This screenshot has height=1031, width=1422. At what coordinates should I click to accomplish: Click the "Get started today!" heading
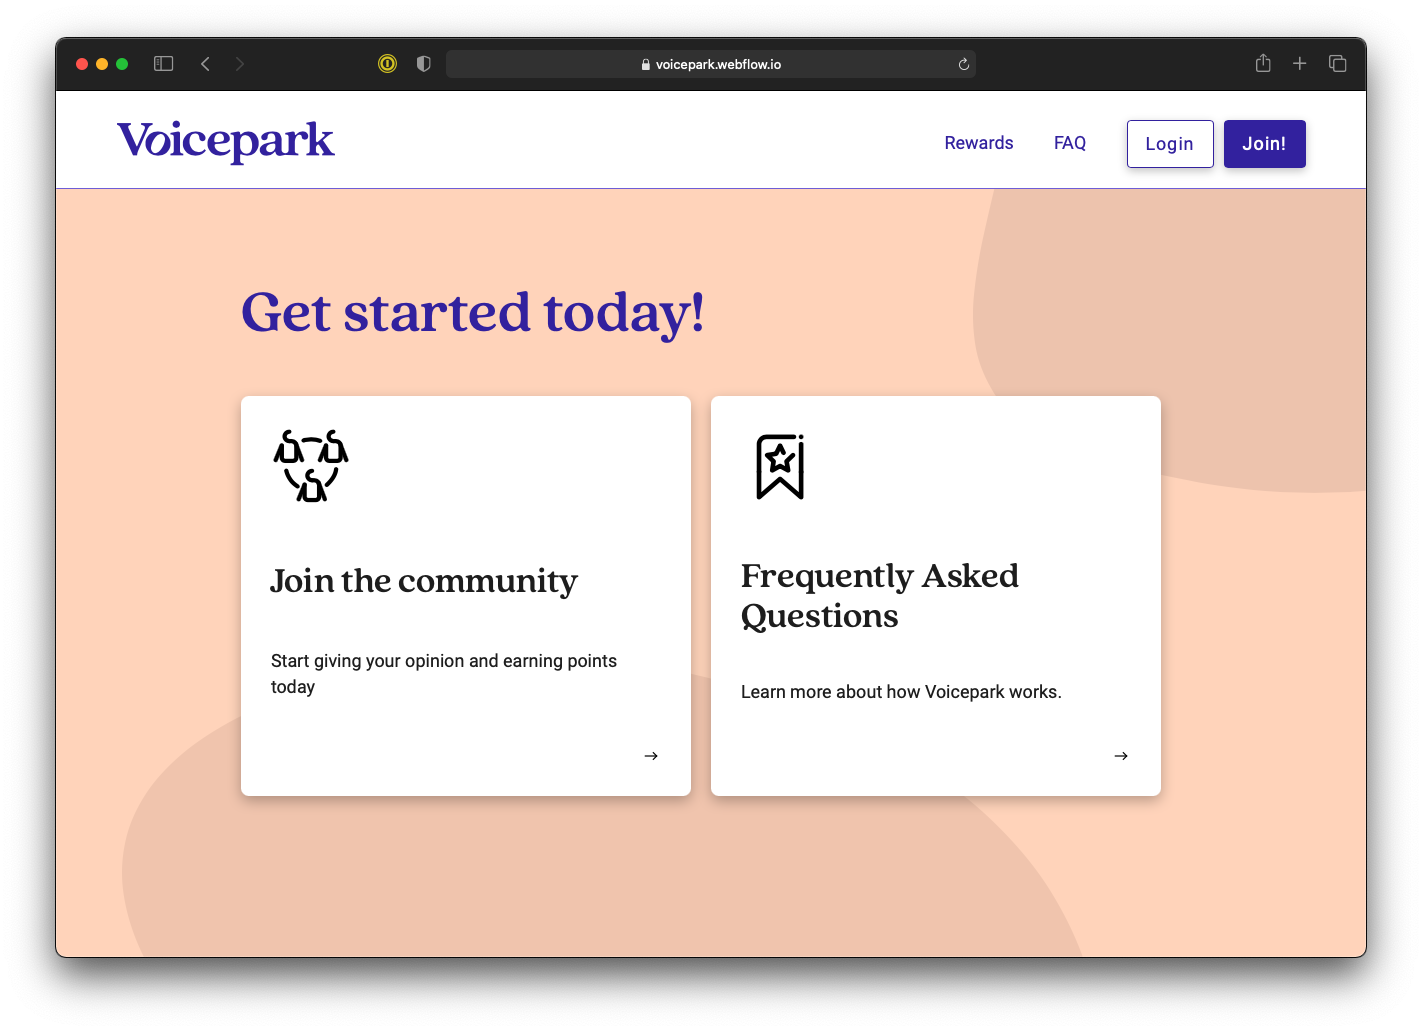tap(473, 313)
